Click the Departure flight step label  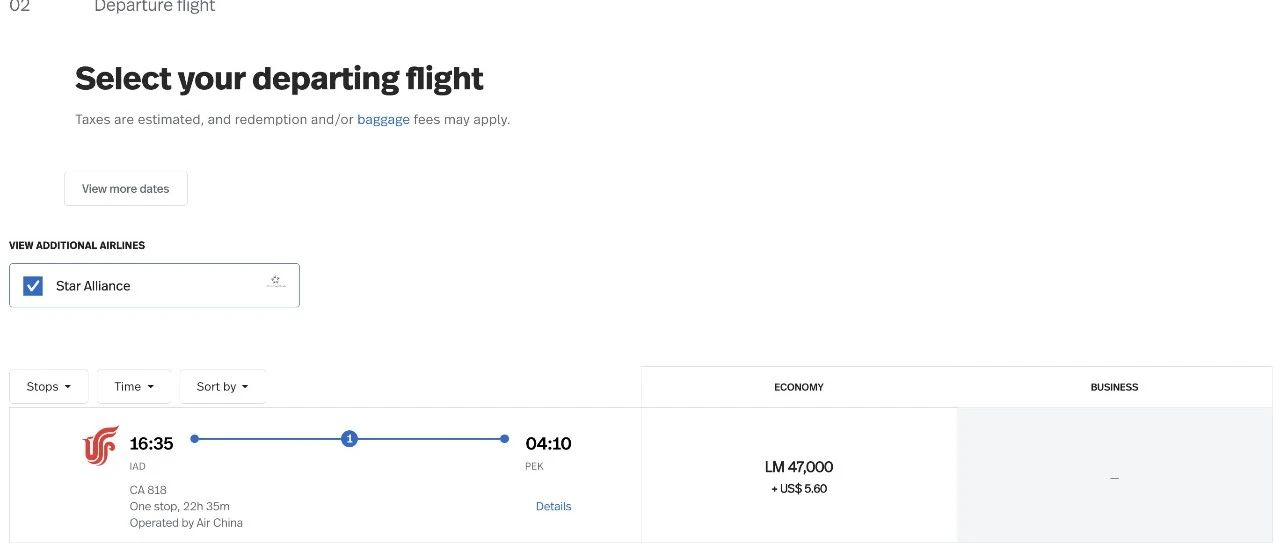(155, 6)
